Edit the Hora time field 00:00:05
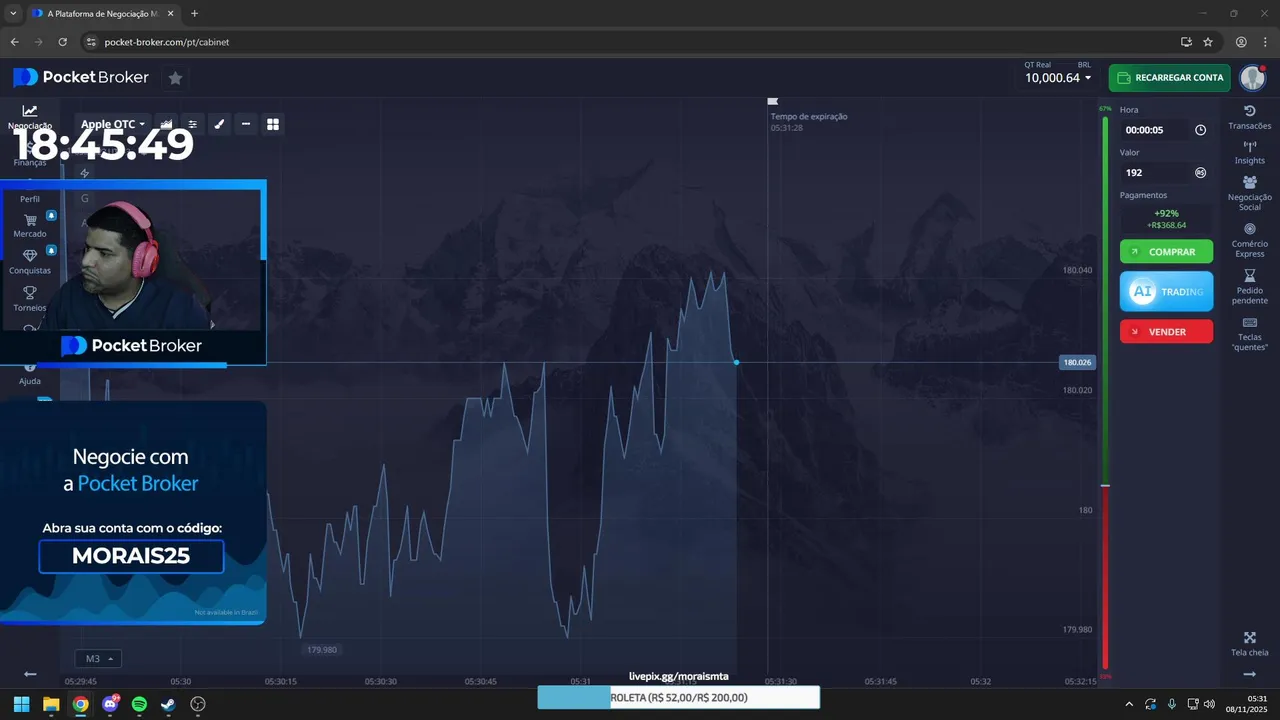Screen dimensions: 1280x720 click(x=1155, y=130)
